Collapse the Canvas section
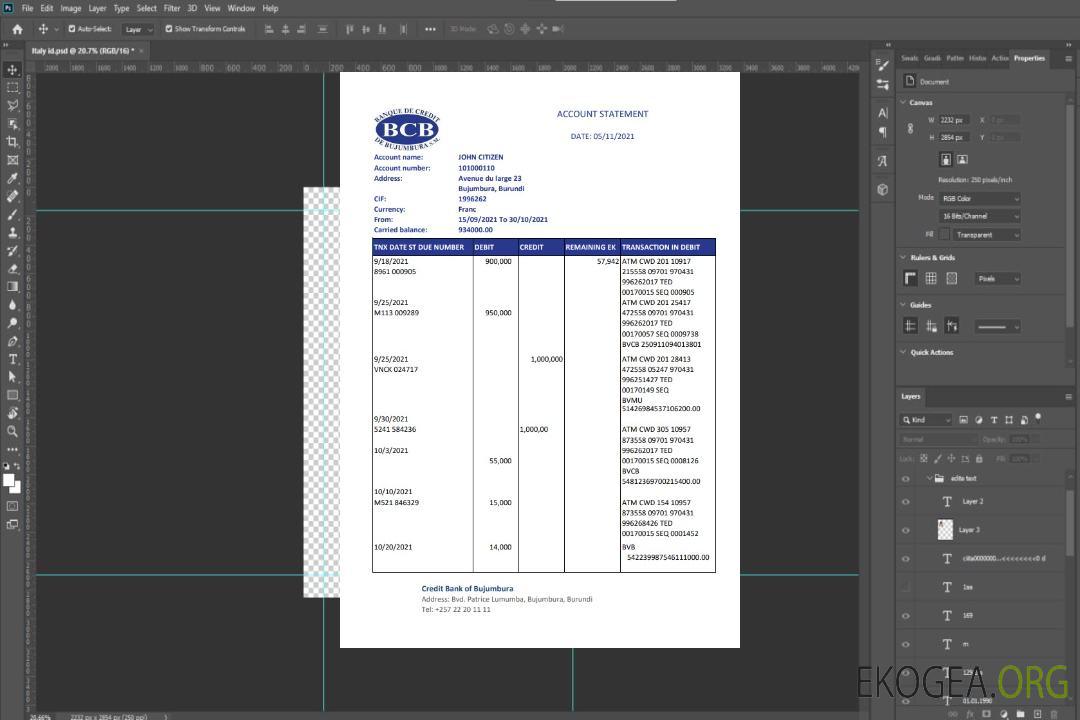The width and height of the screenshot is (1080, 720). pyautogui.click(x=903, y=102)
